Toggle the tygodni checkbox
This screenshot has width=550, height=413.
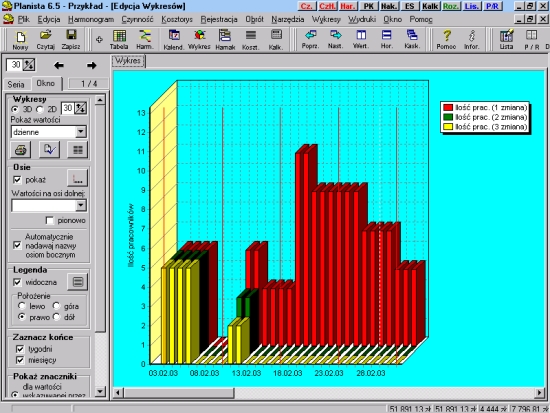(x=20, y=349)
